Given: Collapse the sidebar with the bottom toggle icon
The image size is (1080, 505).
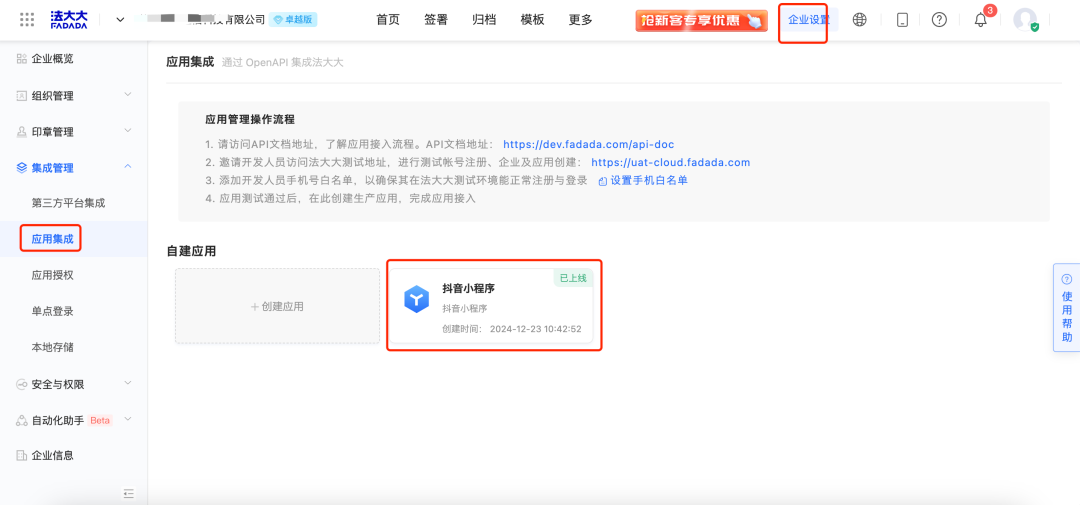Looking at the screenshot, I should pyautogui.click(x=128, y=493).
